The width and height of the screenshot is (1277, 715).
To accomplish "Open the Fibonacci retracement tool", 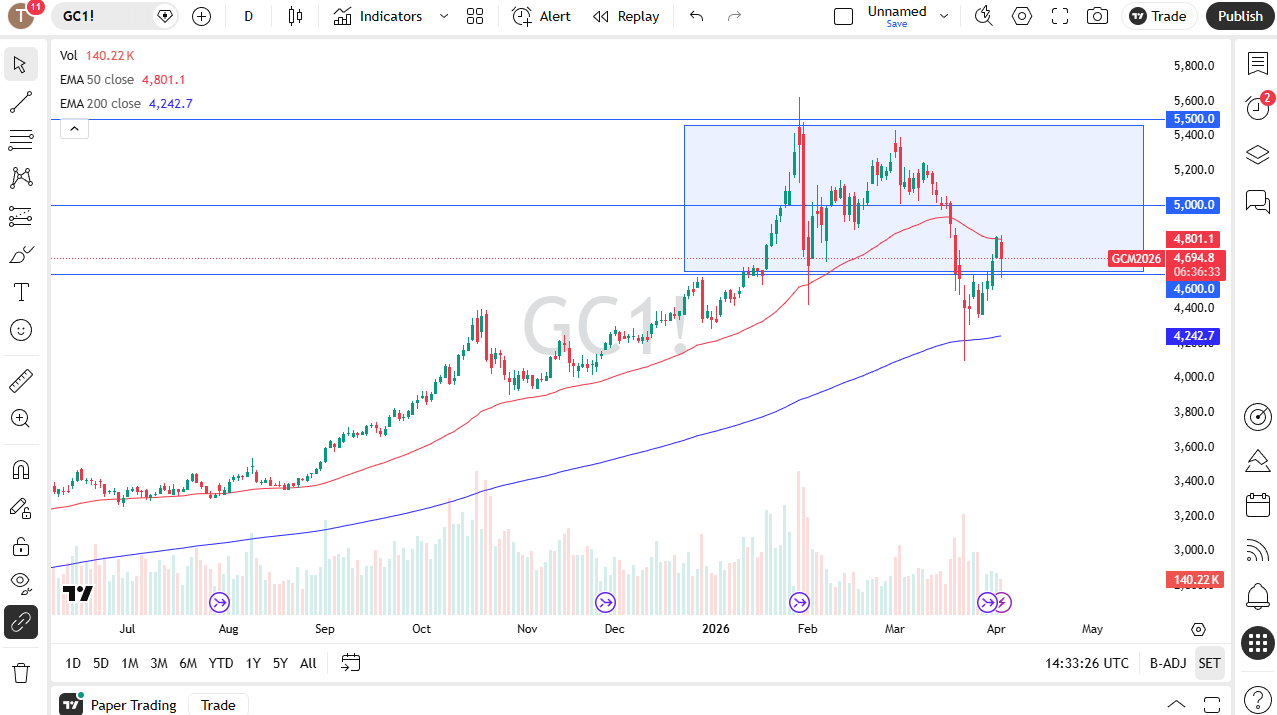I will (x=20, y=140).
